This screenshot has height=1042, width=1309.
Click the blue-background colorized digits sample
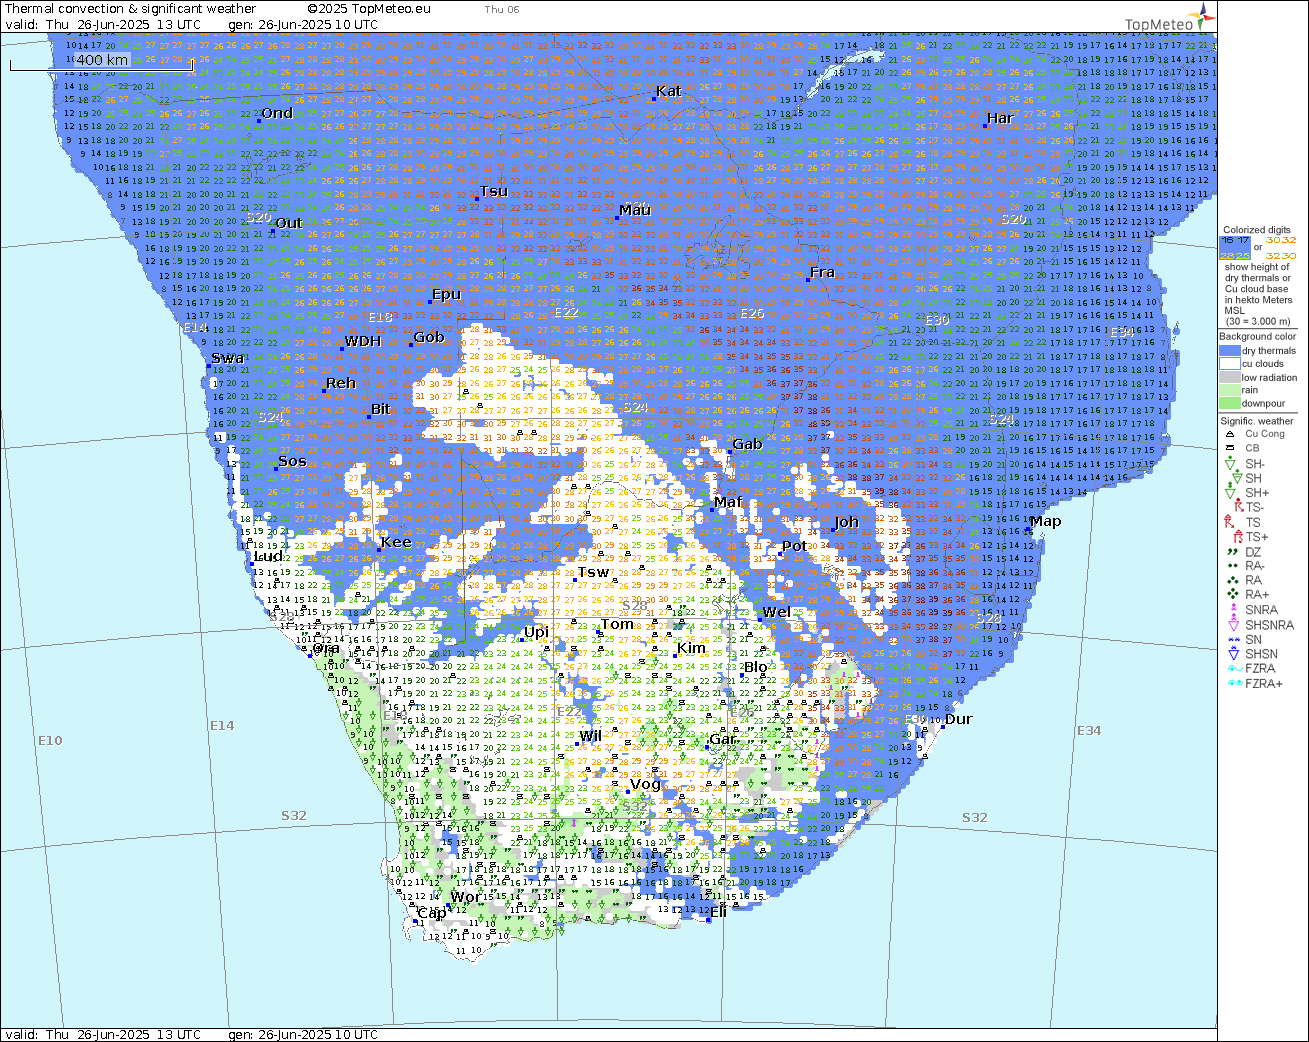point(1235,248)
